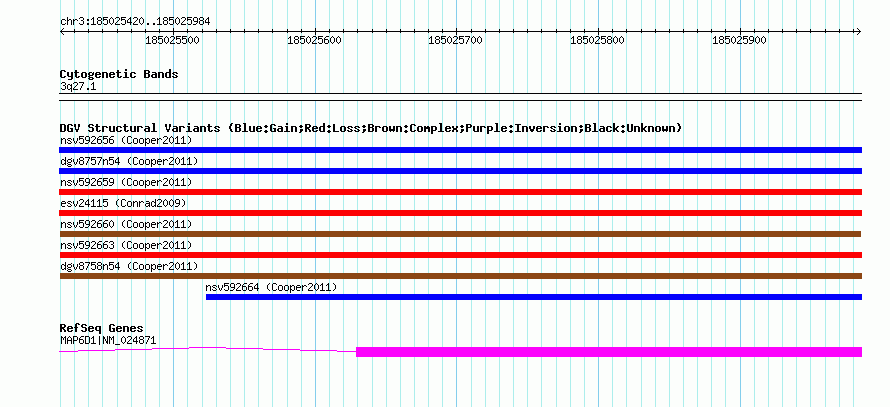Click the right arrowhead of the ruler
Image resolution: width=890 pixels, height=407 pixels.
(858, 31)
